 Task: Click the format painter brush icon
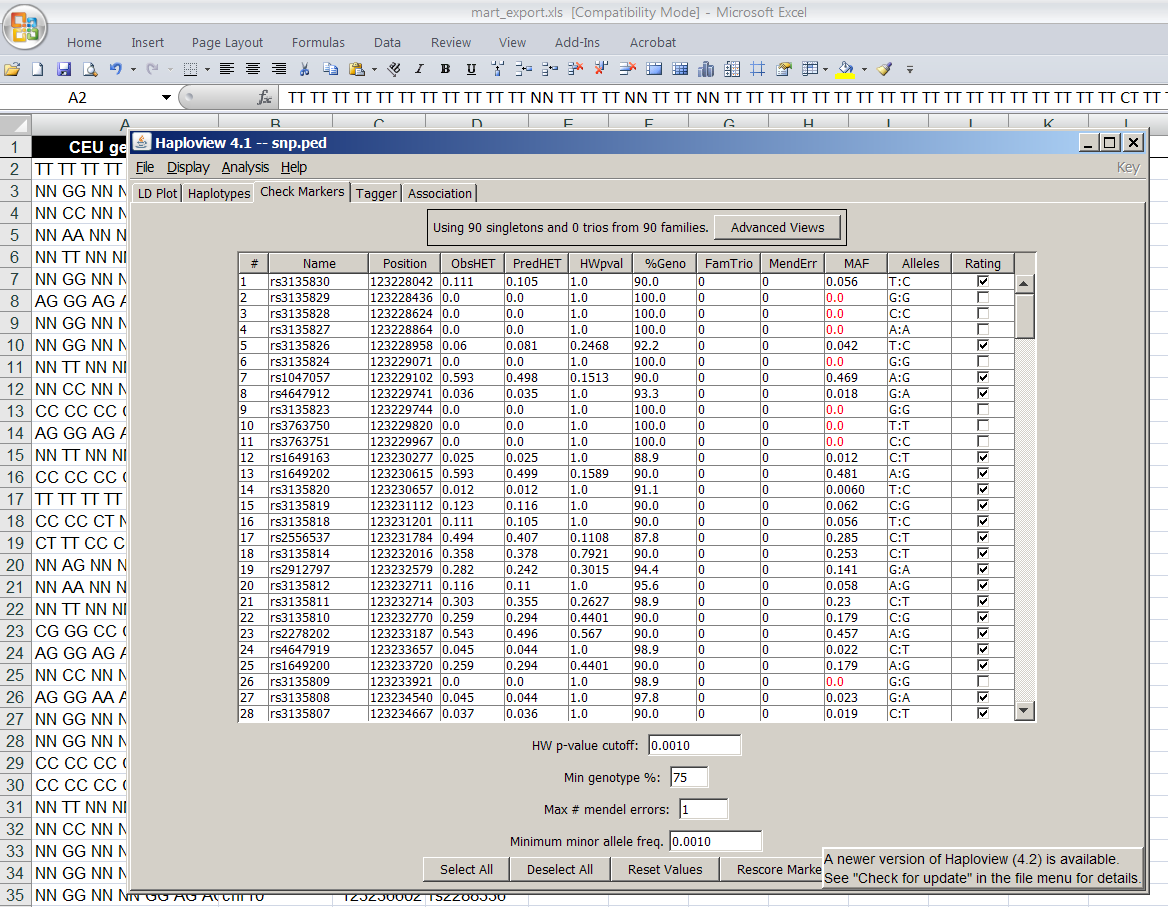coord(884,69)
